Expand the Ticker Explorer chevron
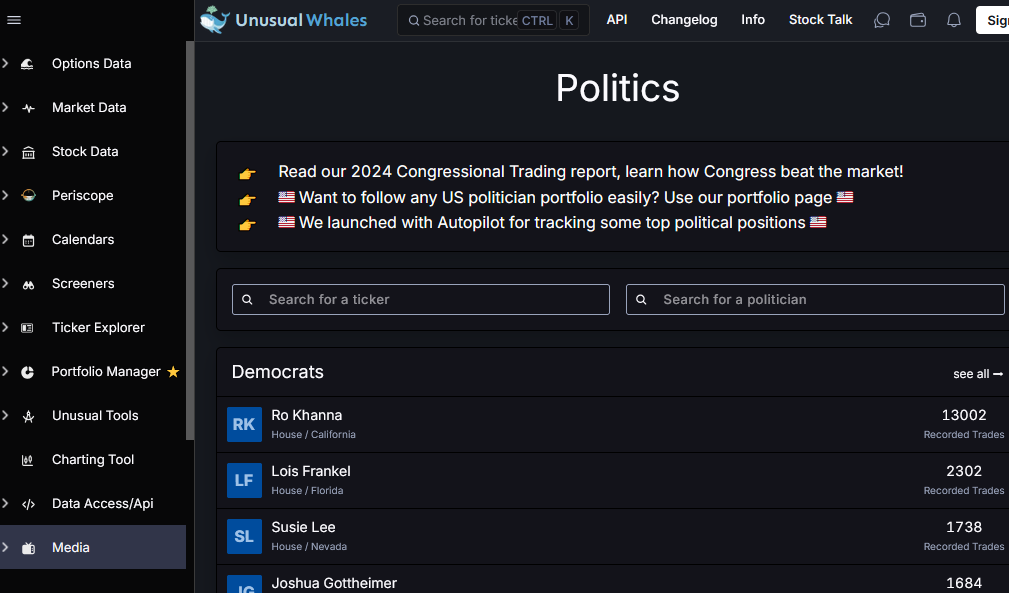The width and height of the screenshot is (1009, 593). (5, 327)
